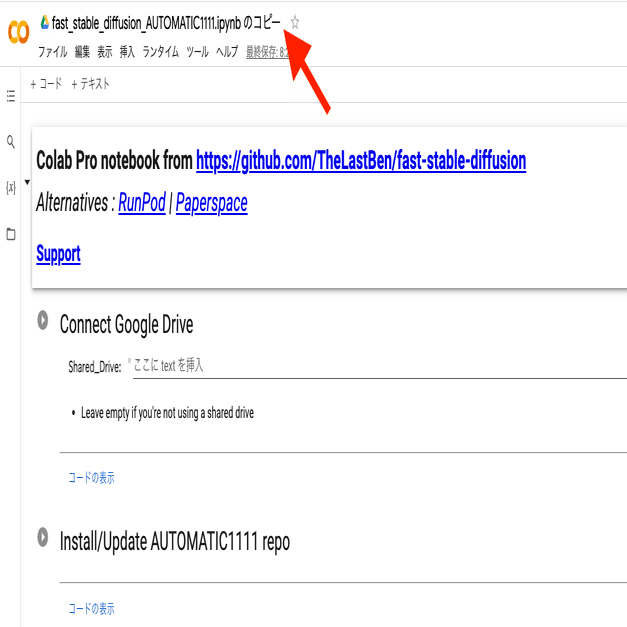The width and height of the screenshot is (627, 627).
Task: Add a text cell with + テキスト
Action: click(90, 84)
